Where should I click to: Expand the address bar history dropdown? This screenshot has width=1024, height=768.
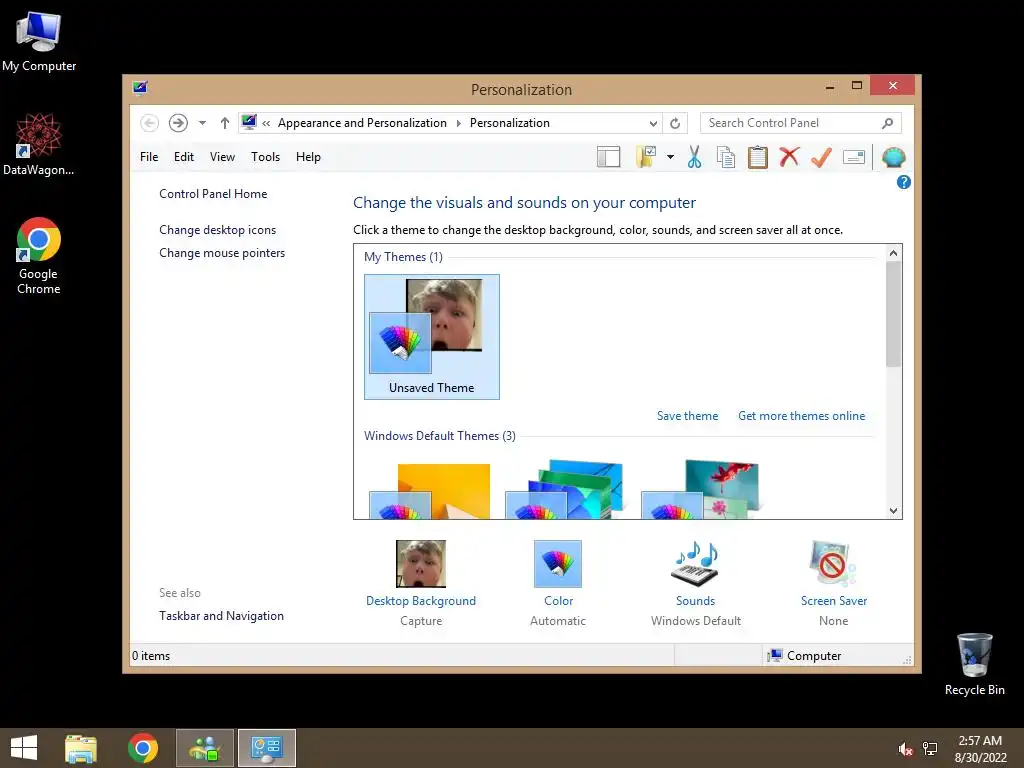point(652,123)
